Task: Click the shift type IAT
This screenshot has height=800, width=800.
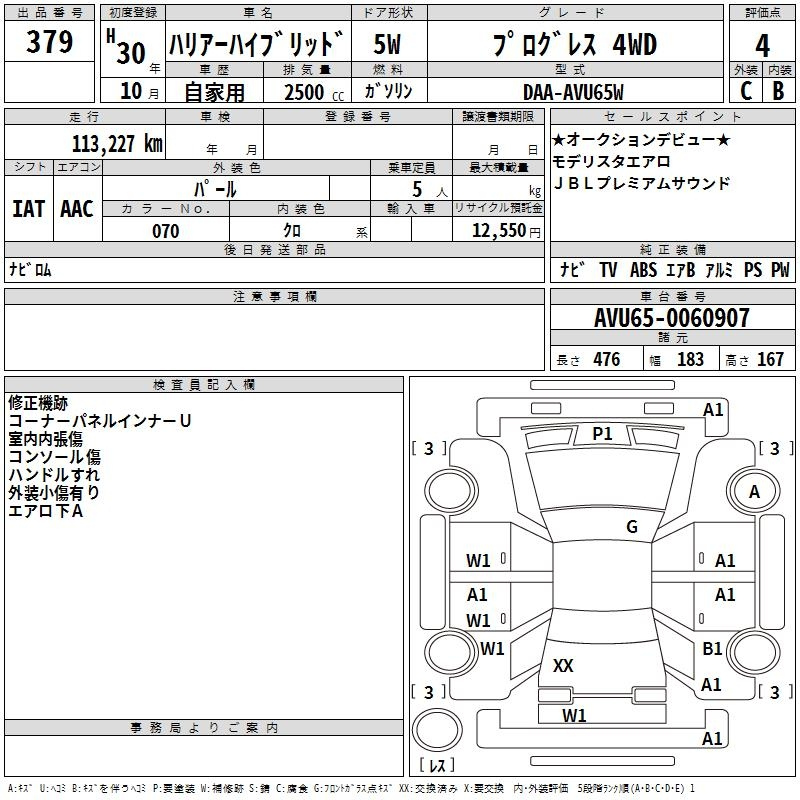Action: (29, 209)
